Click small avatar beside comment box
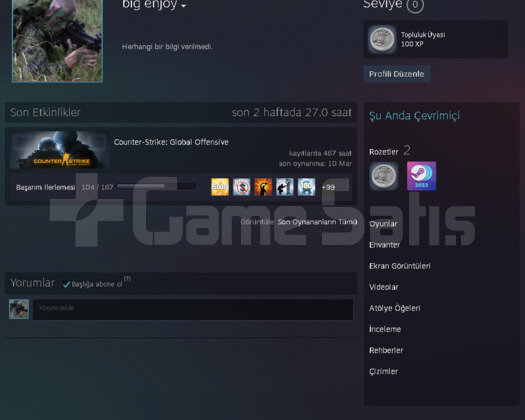The image size is (525, 420). [x=19, y=309]
